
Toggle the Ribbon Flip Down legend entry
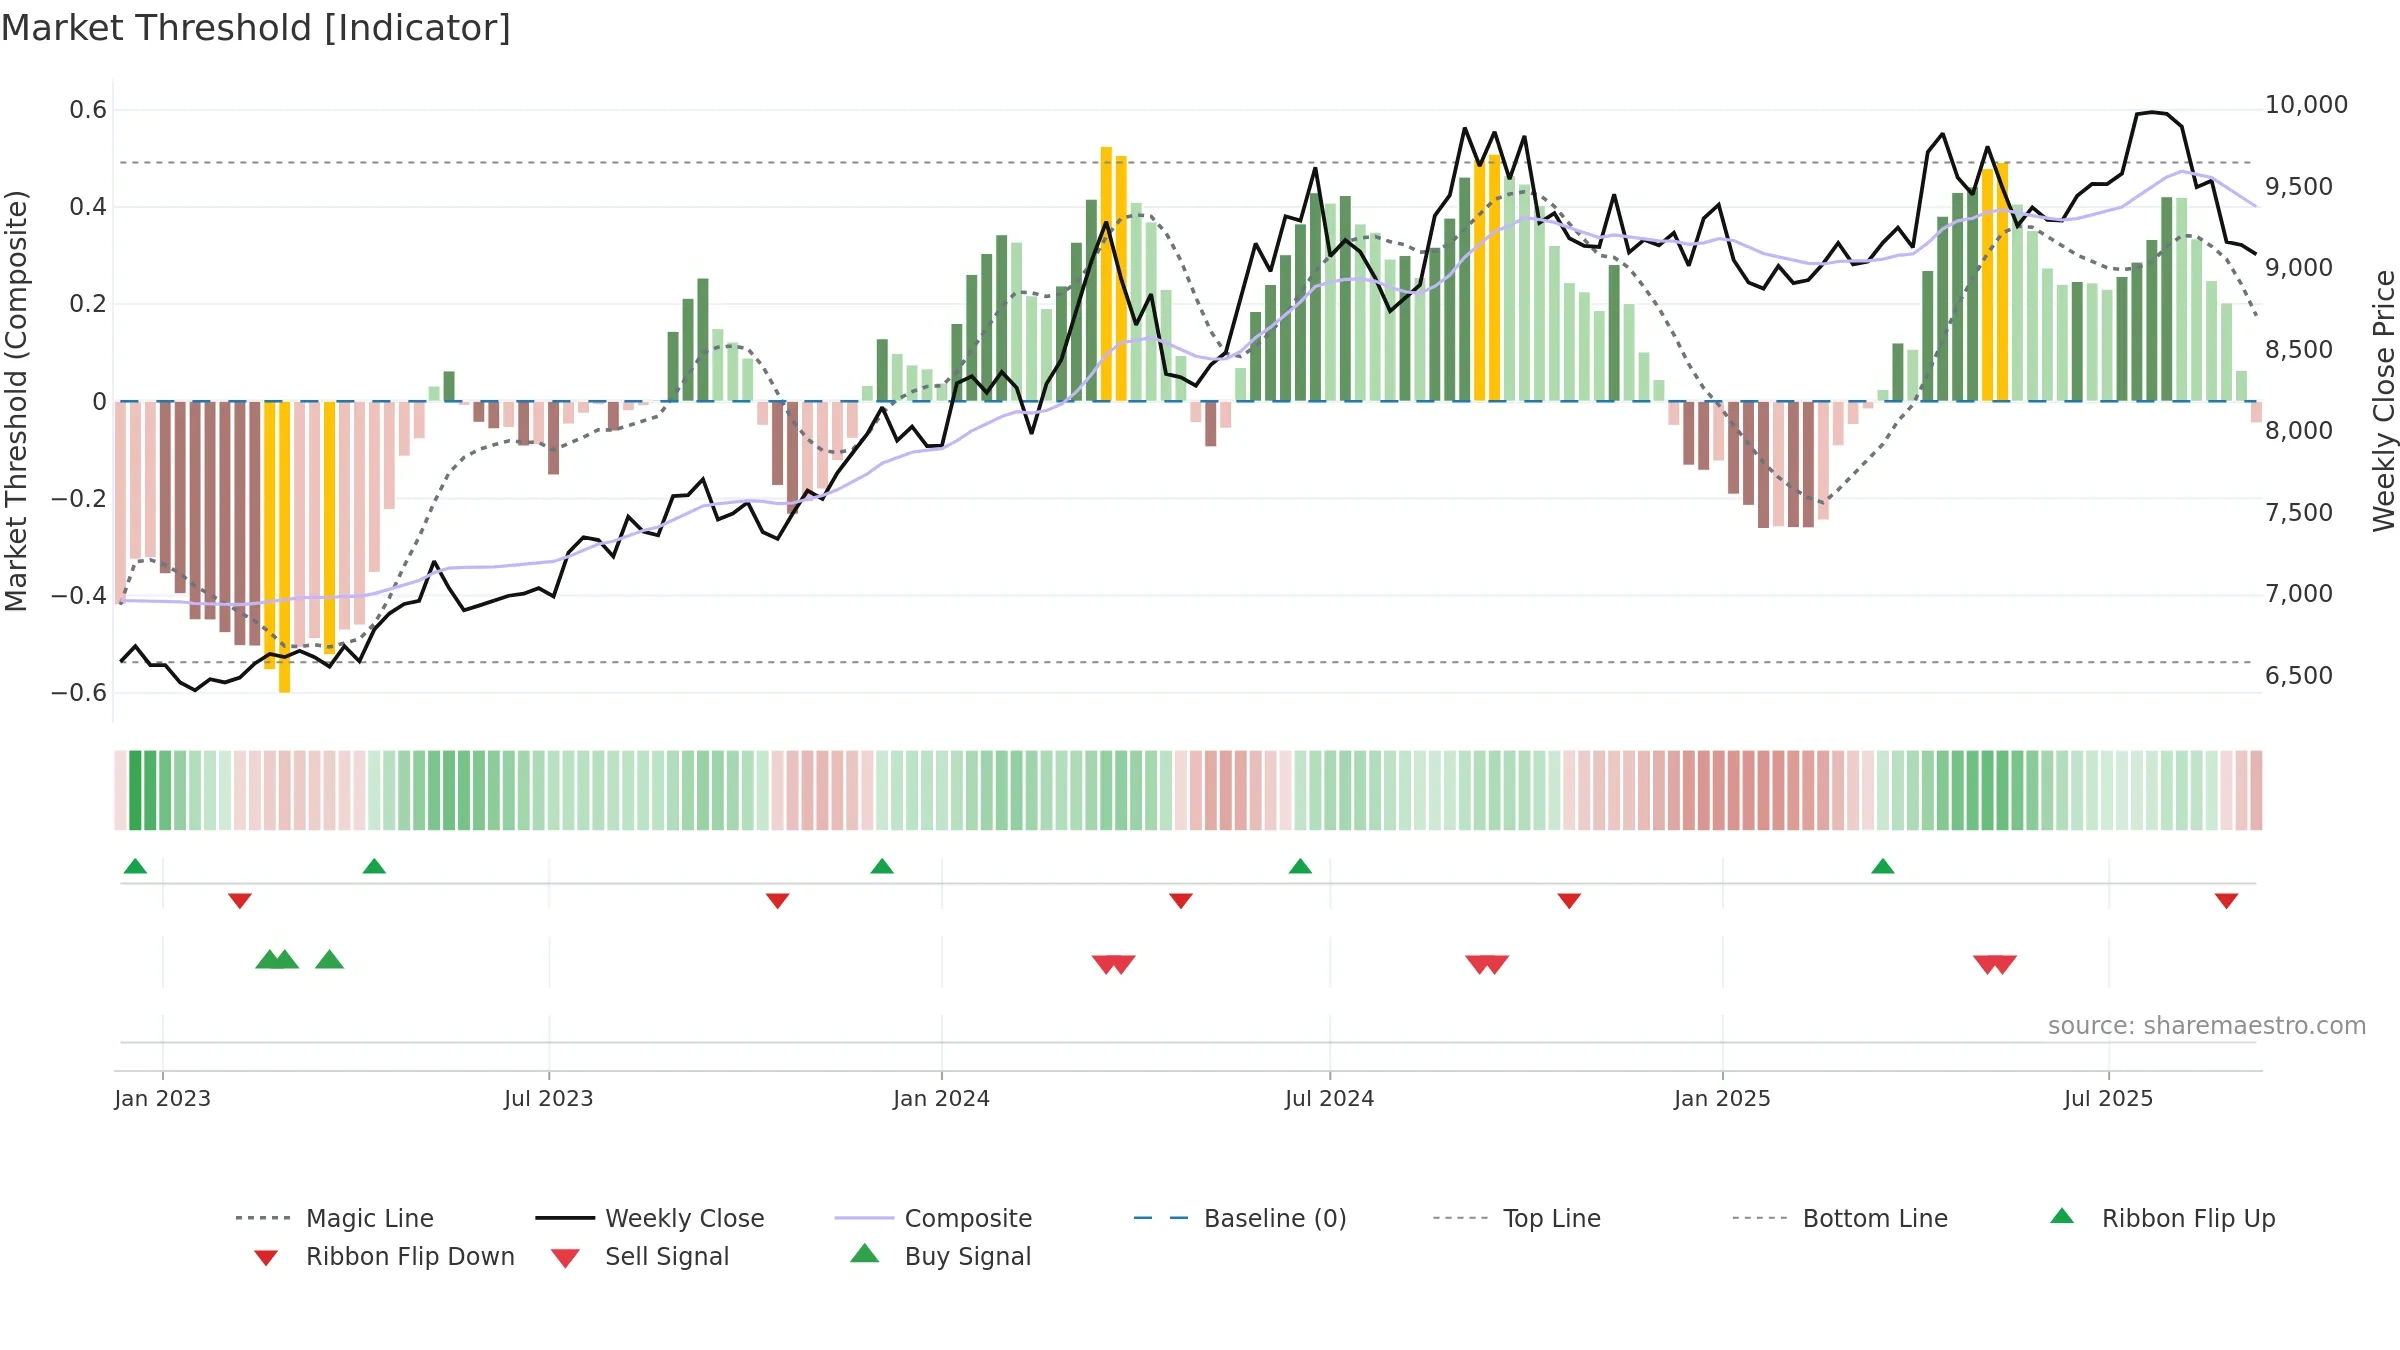pyautogui.click(x=383, y=1256)
